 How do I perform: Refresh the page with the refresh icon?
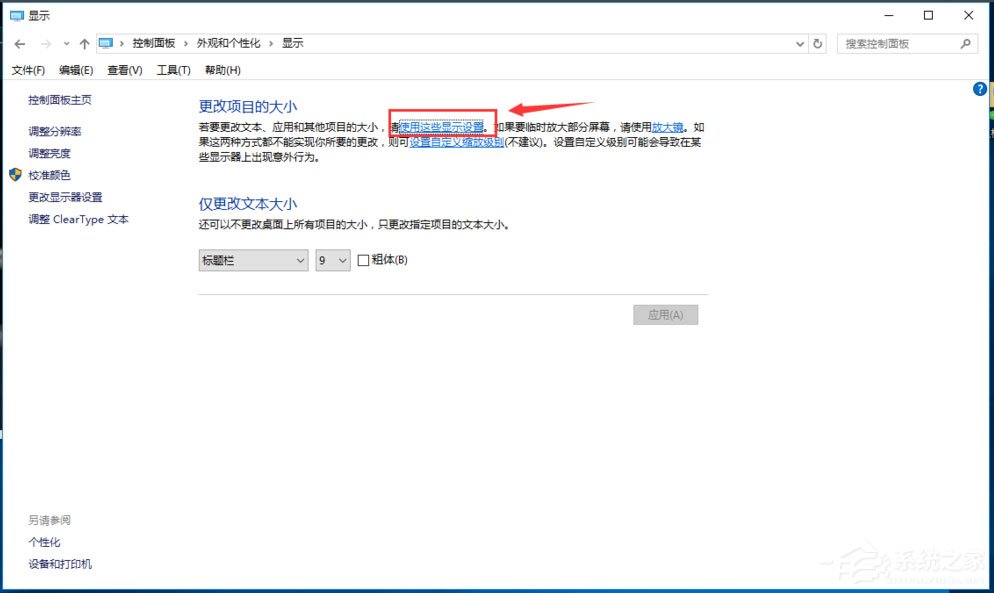[x=818, y=43]
